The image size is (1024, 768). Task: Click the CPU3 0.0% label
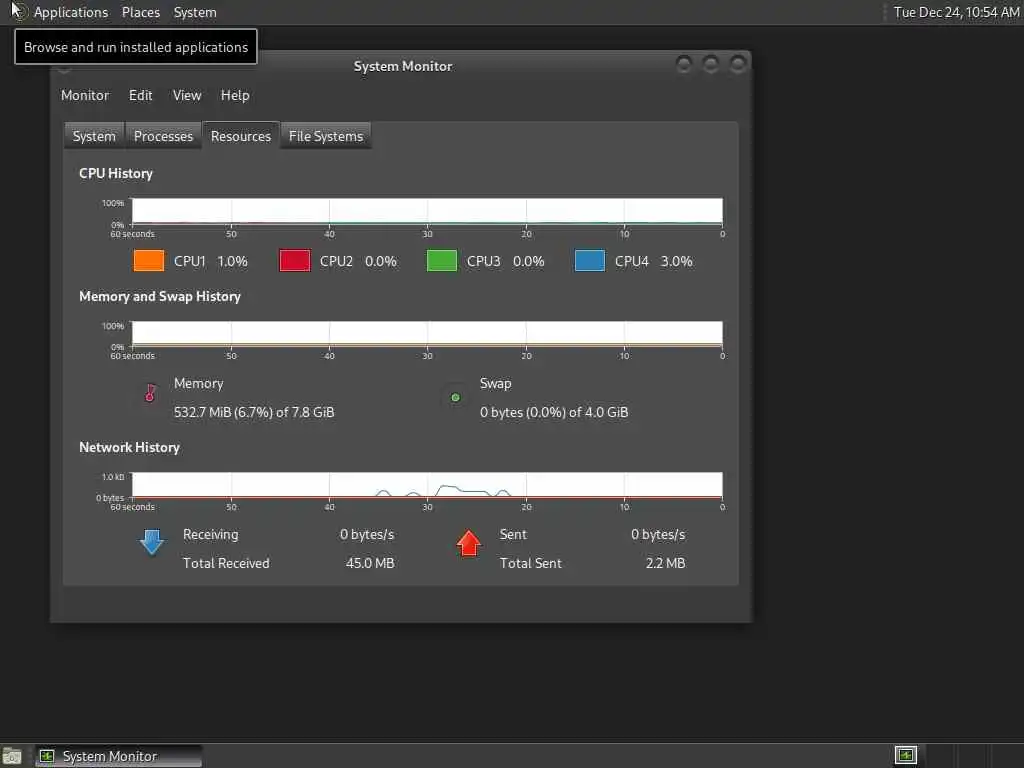tap(505, 261)
